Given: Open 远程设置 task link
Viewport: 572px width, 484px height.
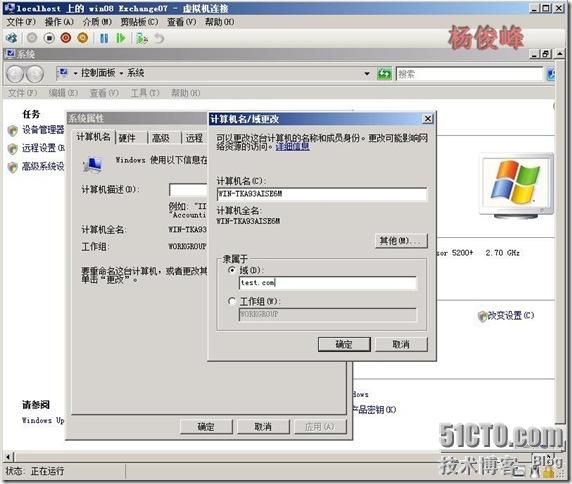Looking at the screenshot, I should point(43,148).
